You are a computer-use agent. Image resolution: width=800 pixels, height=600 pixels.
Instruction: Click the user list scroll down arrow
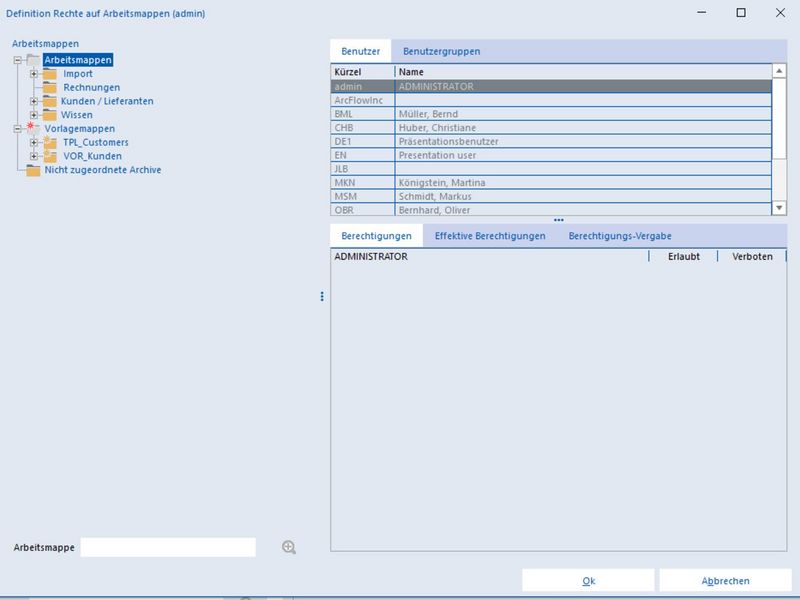[780, 207]
